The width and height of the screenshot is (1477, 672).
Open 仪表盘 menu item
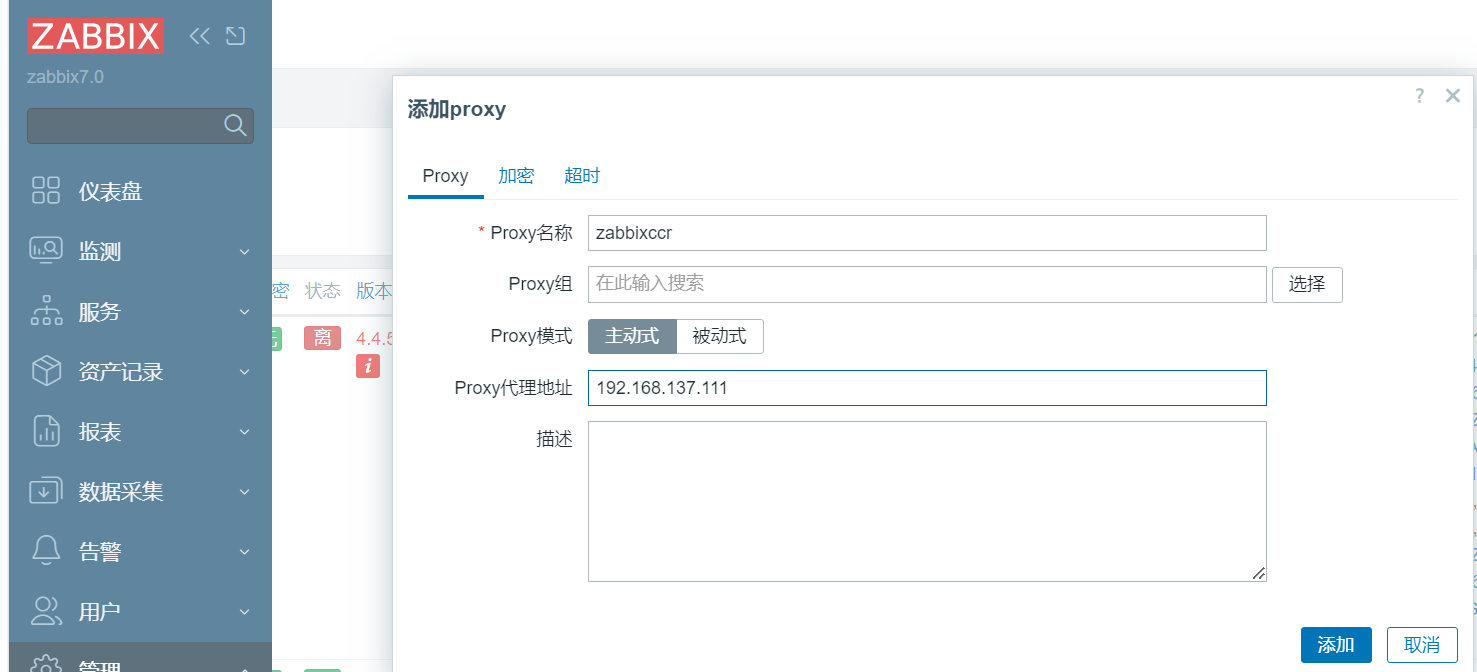click(x=111, y=191)
